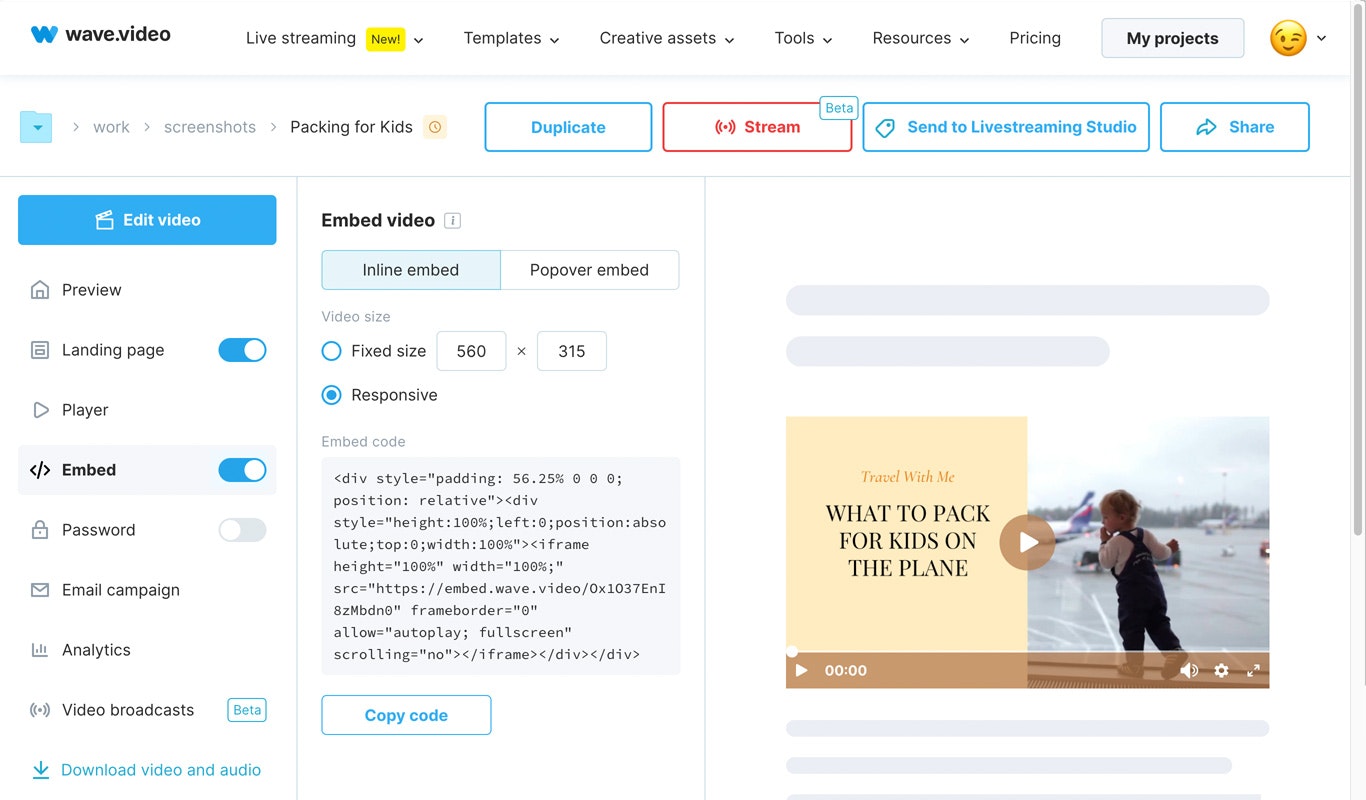Image resolution: width=1366 pixels, height=800 pixels.
Task: Expand the Live streaming menu
Action: (335, 38)
